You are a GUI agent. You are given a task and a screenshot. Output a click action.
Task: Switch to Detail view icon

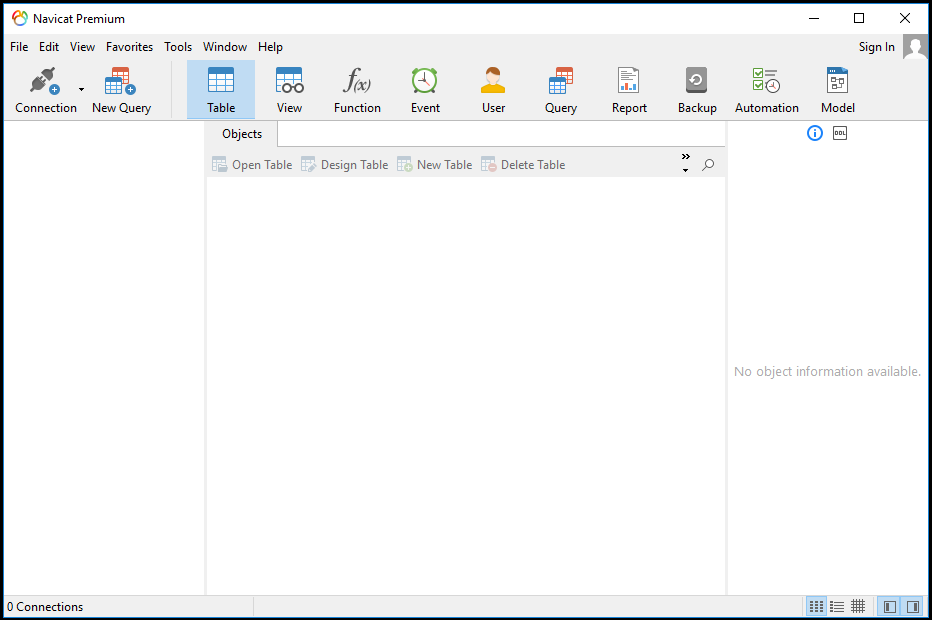[837, 606]
